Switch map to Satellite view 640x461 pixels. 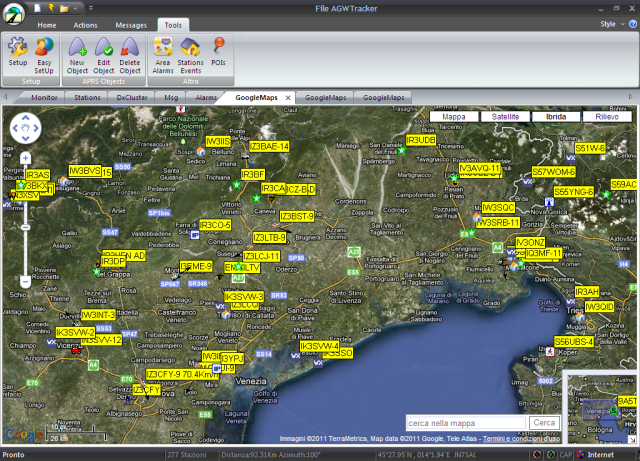(x=505, y=117)
